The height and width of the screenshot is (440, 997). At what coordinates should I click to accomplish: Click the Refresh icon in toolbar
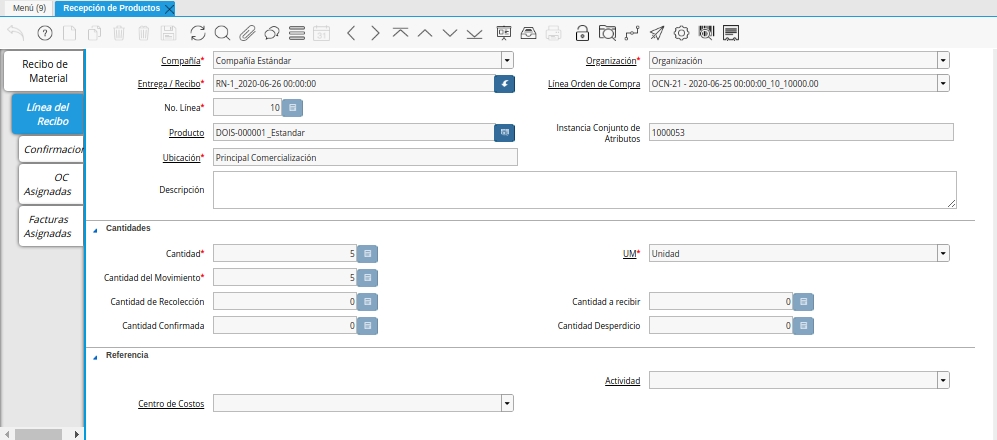coord(197,33)
